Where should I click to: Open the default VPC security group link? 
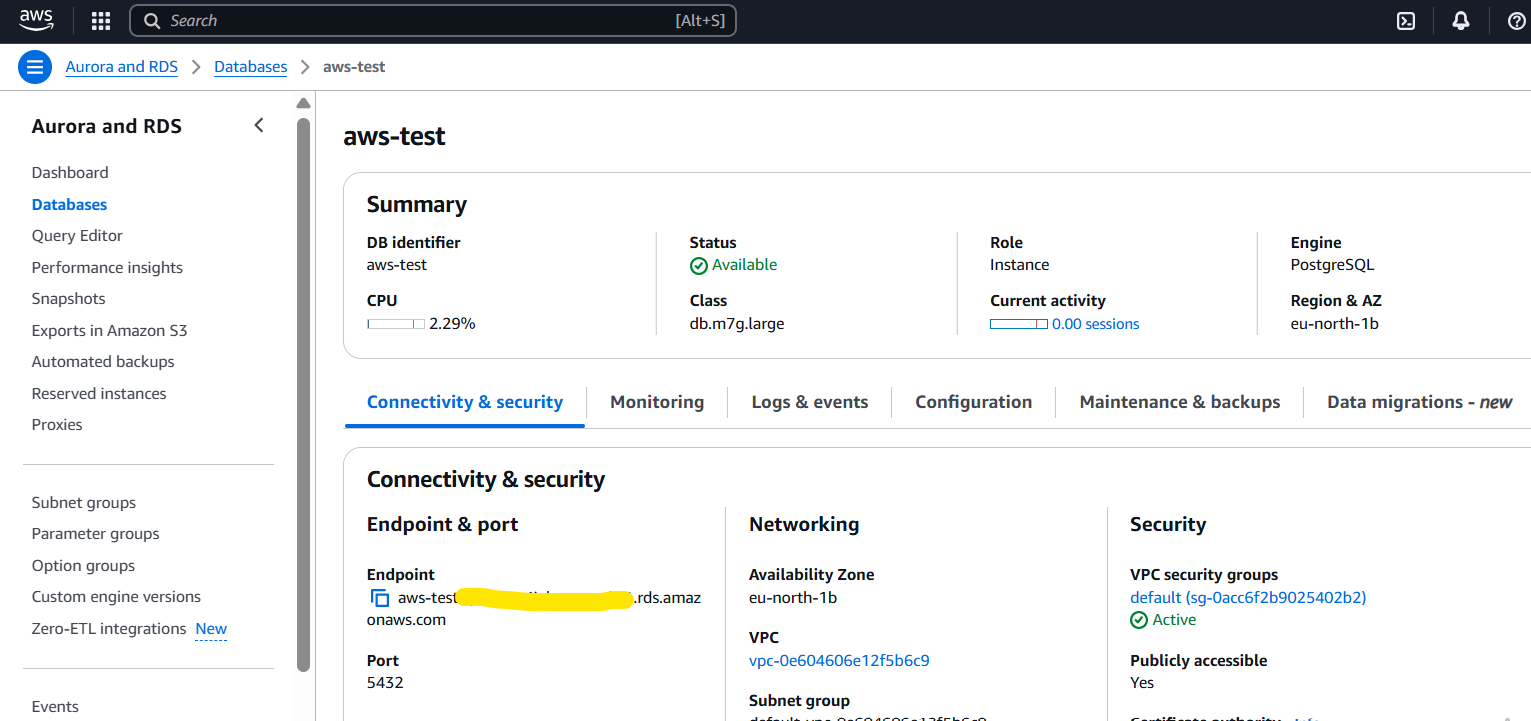pos(1248,598)
